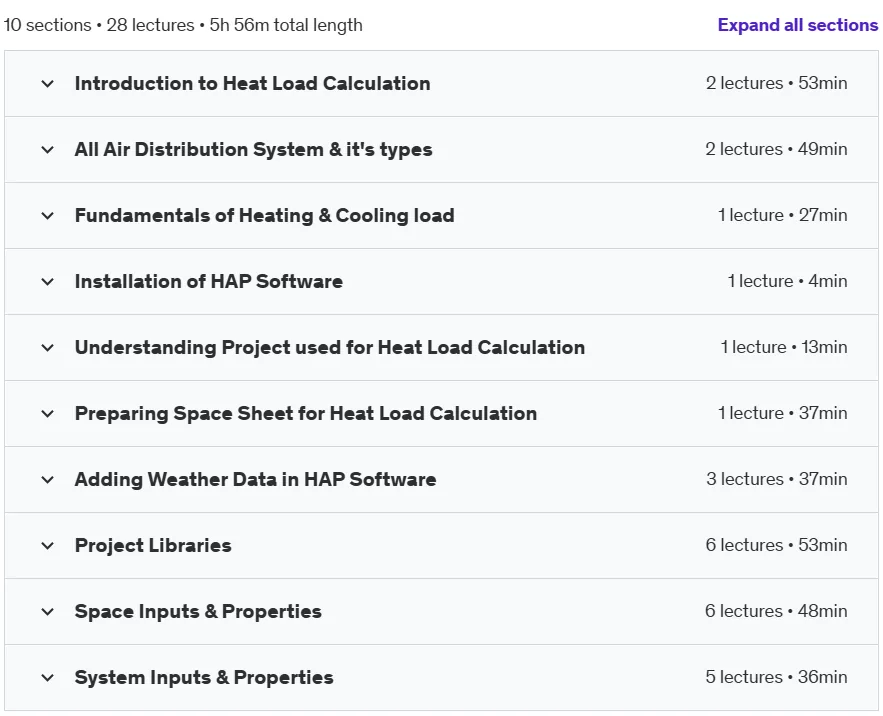This screenshot has height=716, width=883.
Task: Click chevron next to Installation of HAP Software
Action: coord(48,282)
